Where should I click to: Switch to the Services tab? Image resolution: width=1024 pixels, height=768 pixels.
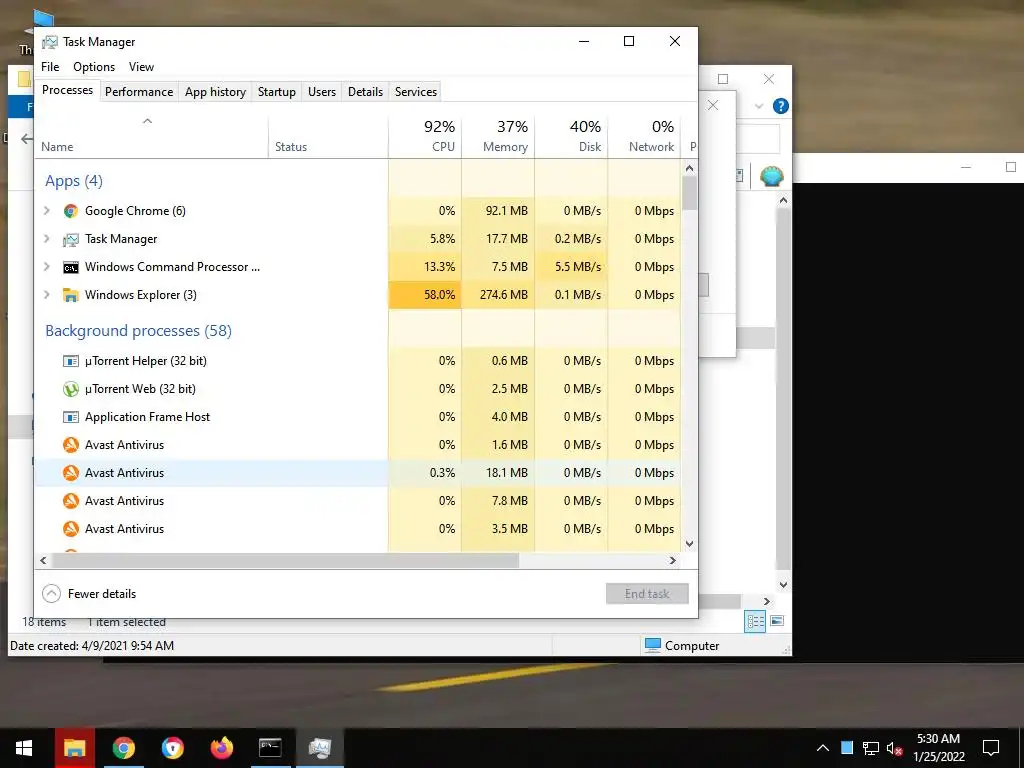[416, 92]
